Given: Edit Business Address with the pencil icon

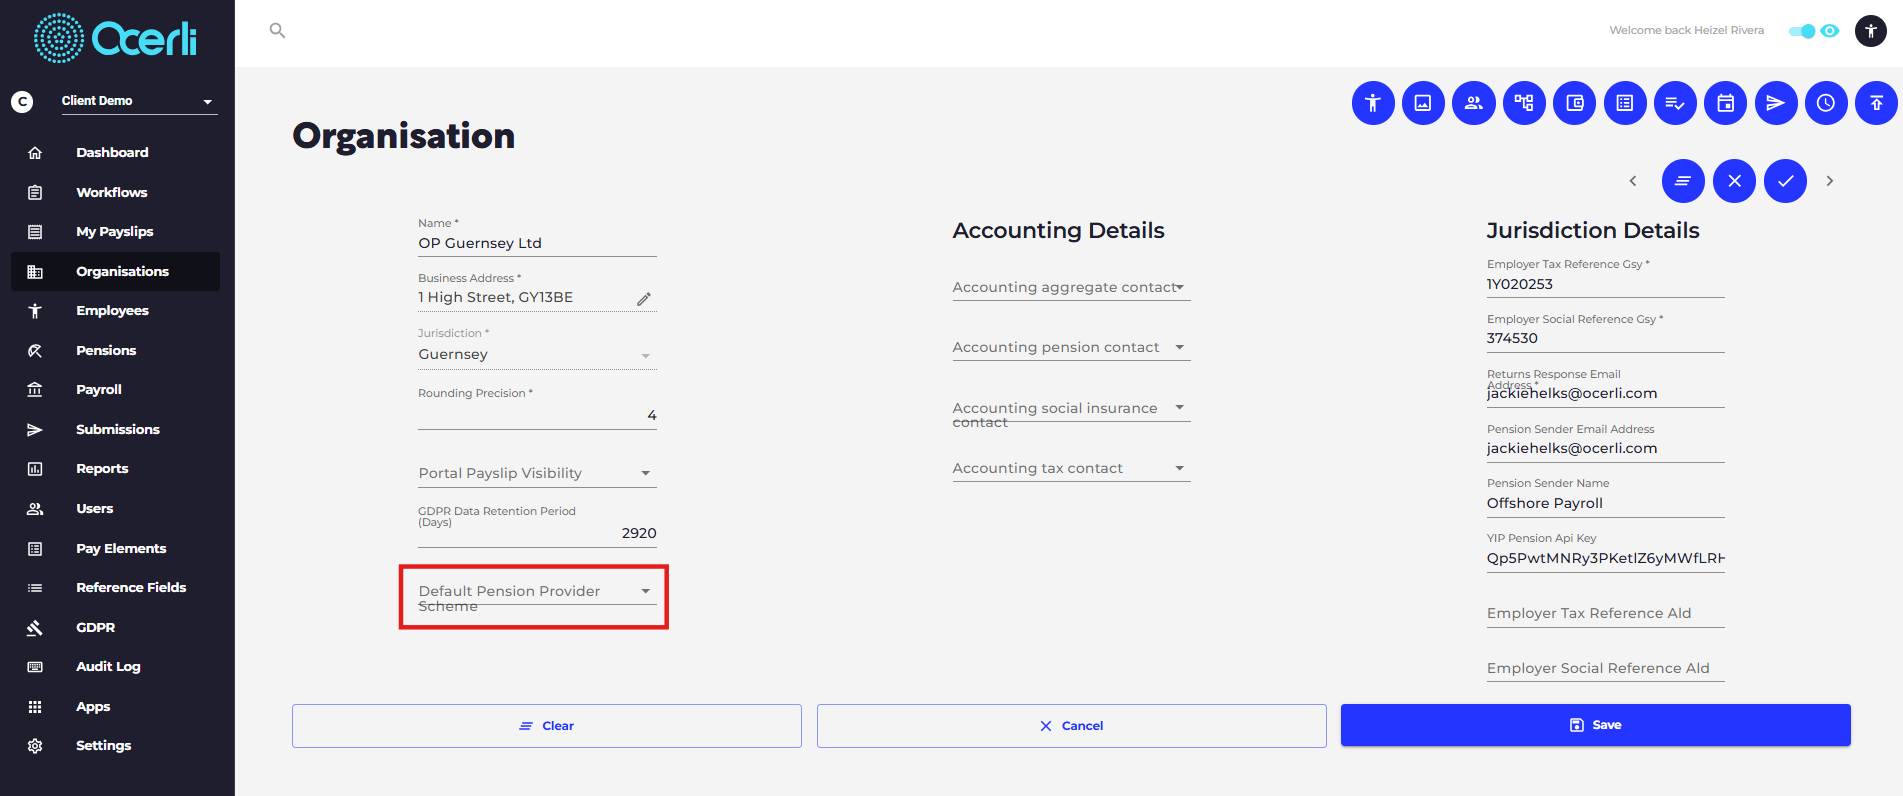Looking at the screenshot, I should coord(644,298).
